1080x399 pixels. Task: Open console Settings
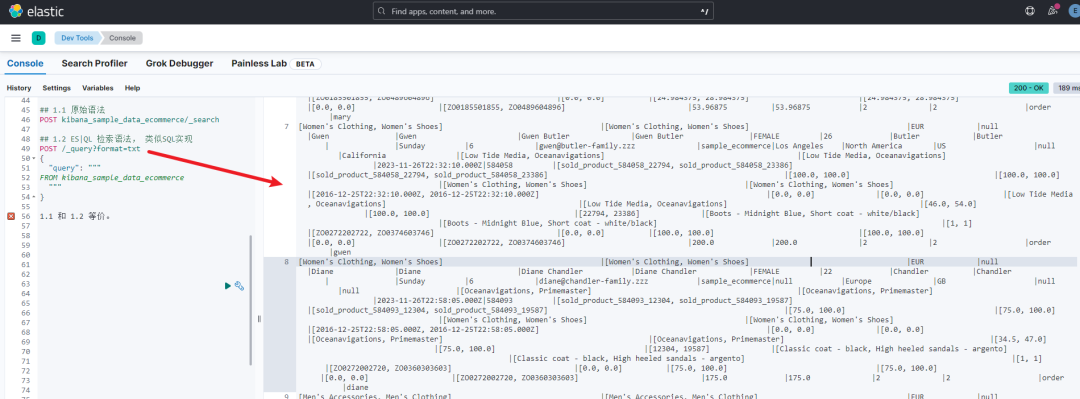pyautogui.click(x=56, y=88)
